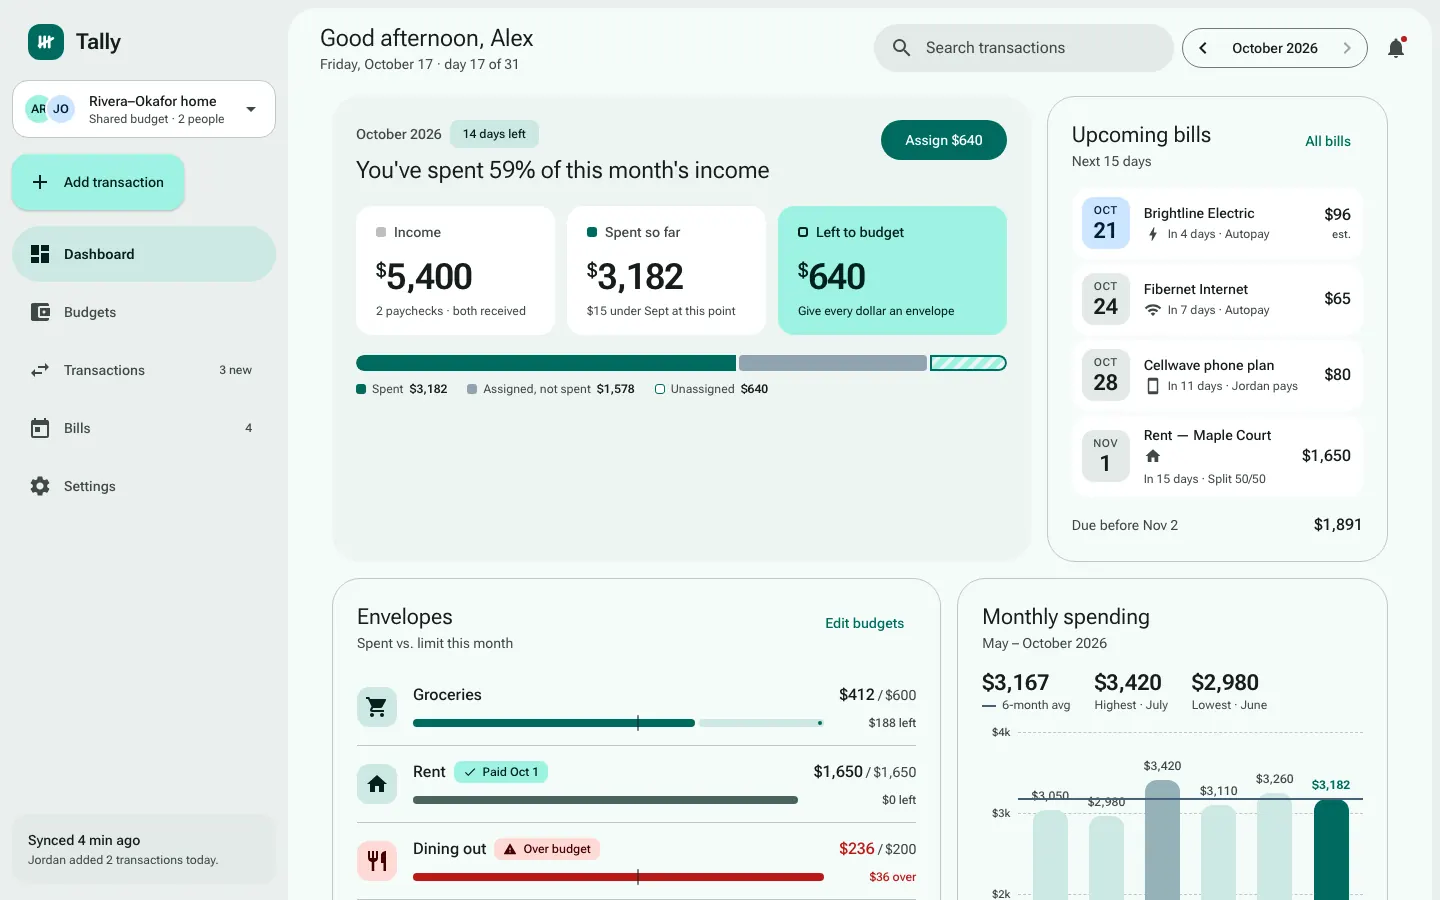The image size is (1440, 900).
Task: Click the house icon on Rent — Maple Court
Action: coord(1153,456)
